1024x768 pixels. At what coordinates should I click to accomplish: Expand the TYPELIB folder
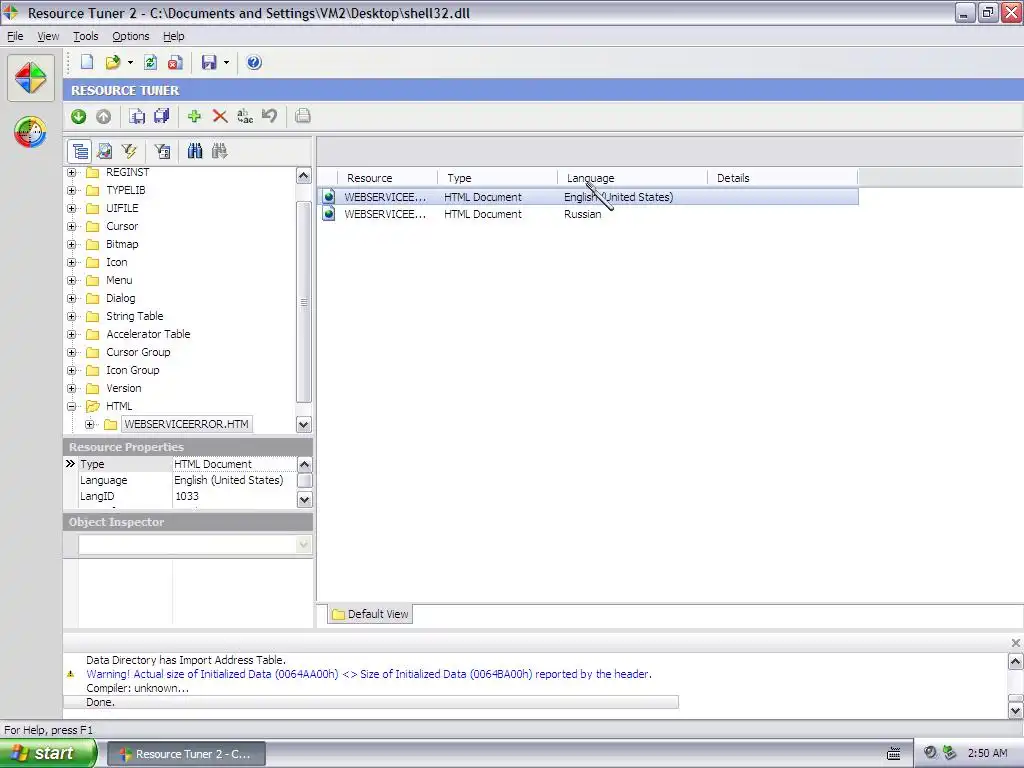72,191
